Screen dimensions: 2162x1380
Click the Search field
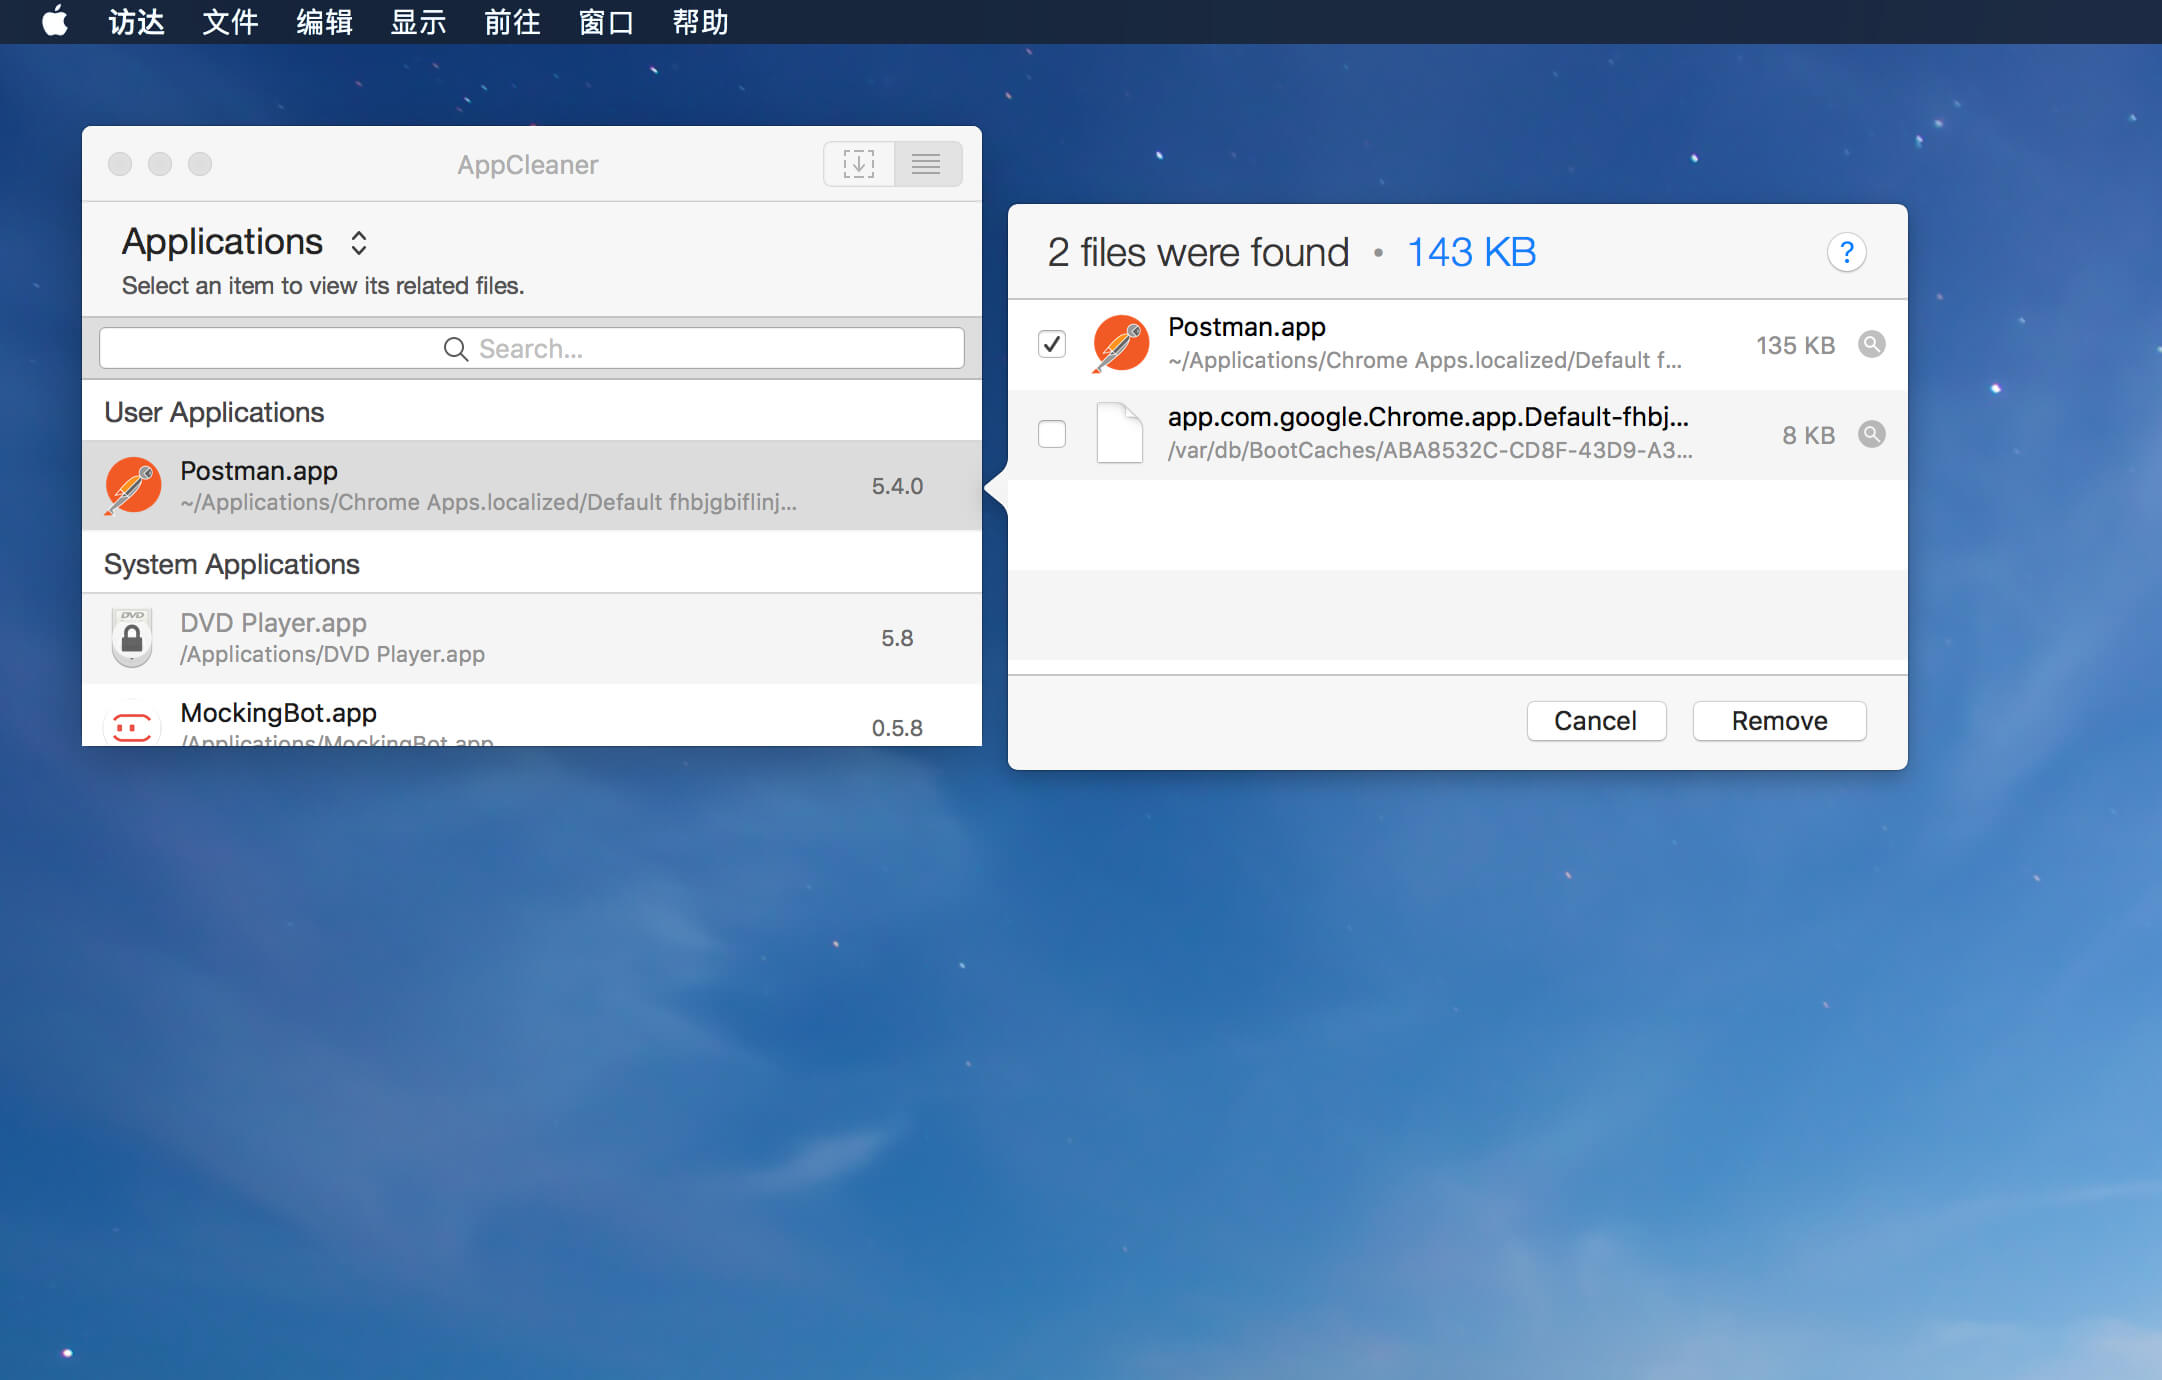point(532,348)
